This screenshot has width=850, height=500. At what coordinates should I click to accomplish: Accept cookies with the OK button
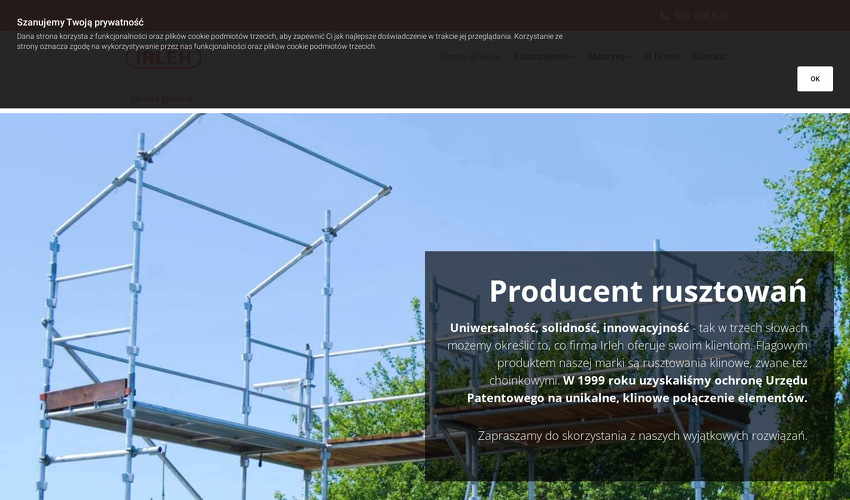coord(815,79)
